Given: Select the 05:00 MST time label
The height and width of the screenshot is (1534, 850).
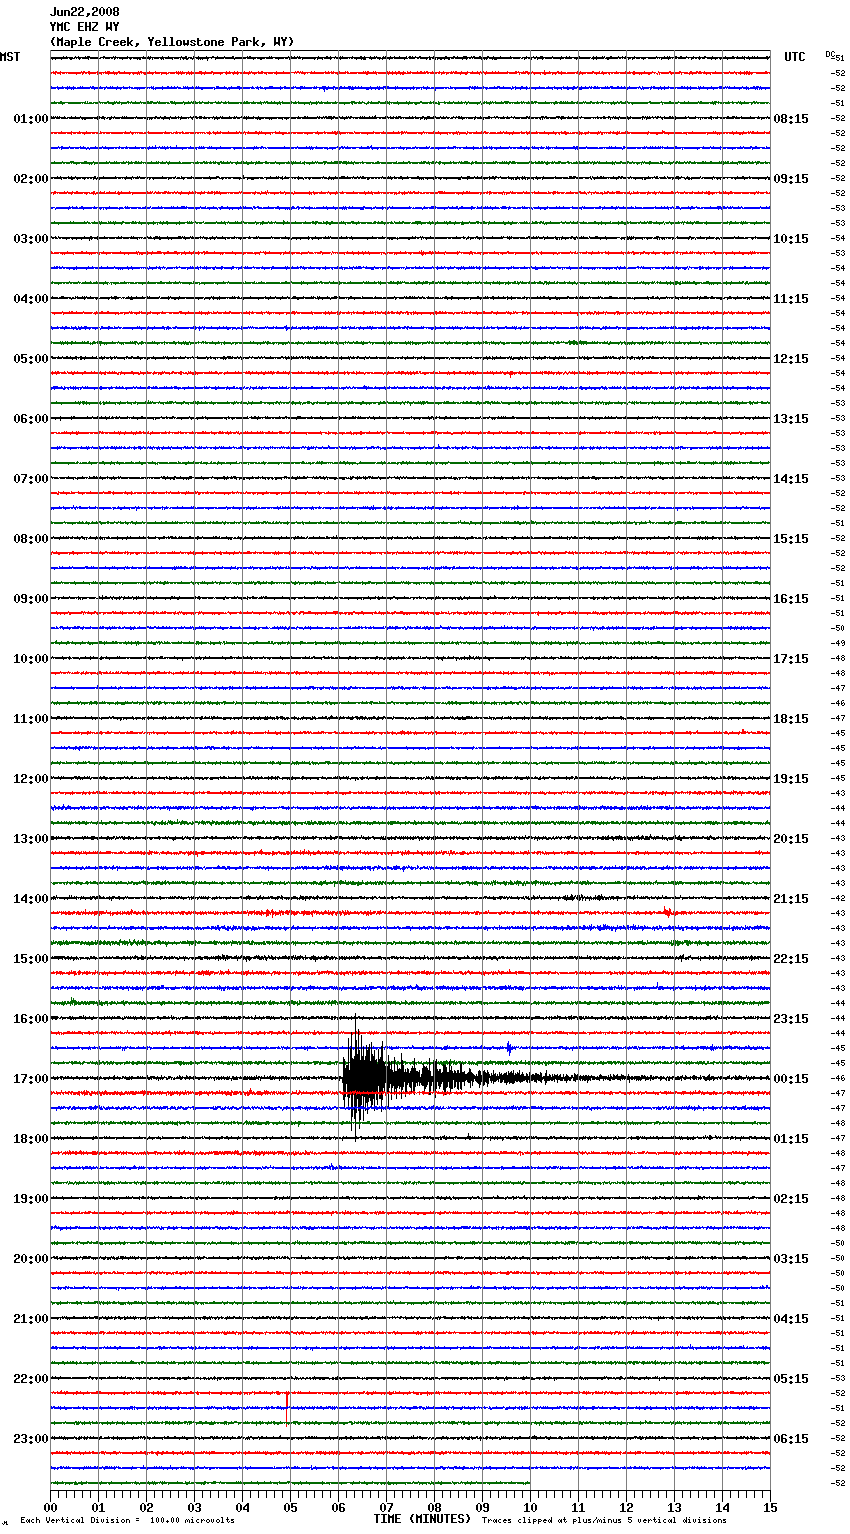Looking at the screenshot, I should [31, 359].
